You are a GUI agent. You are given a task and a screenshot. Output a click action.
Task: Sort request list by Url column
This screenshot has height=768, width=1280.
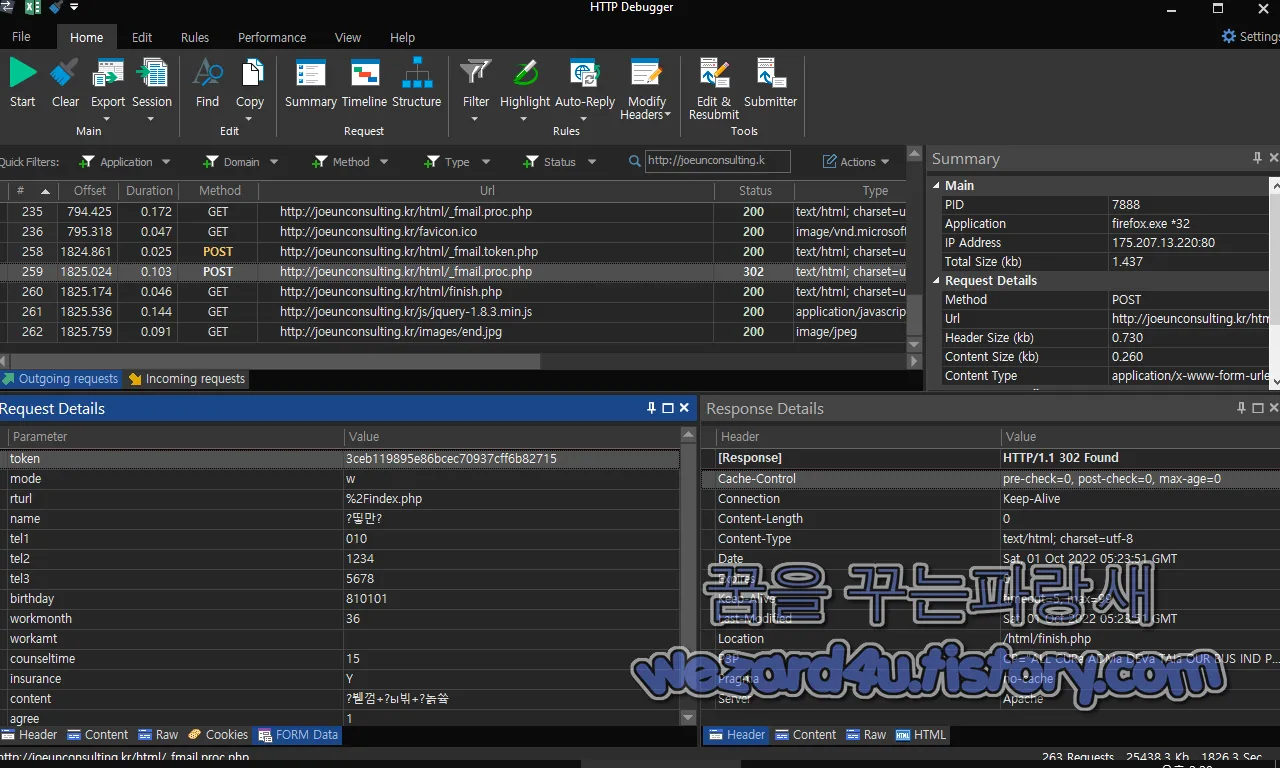487,190
